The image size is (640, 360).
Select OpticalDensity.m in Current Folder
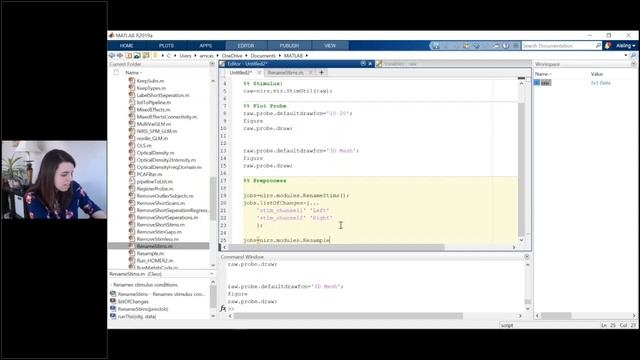[x=155, y=153]
